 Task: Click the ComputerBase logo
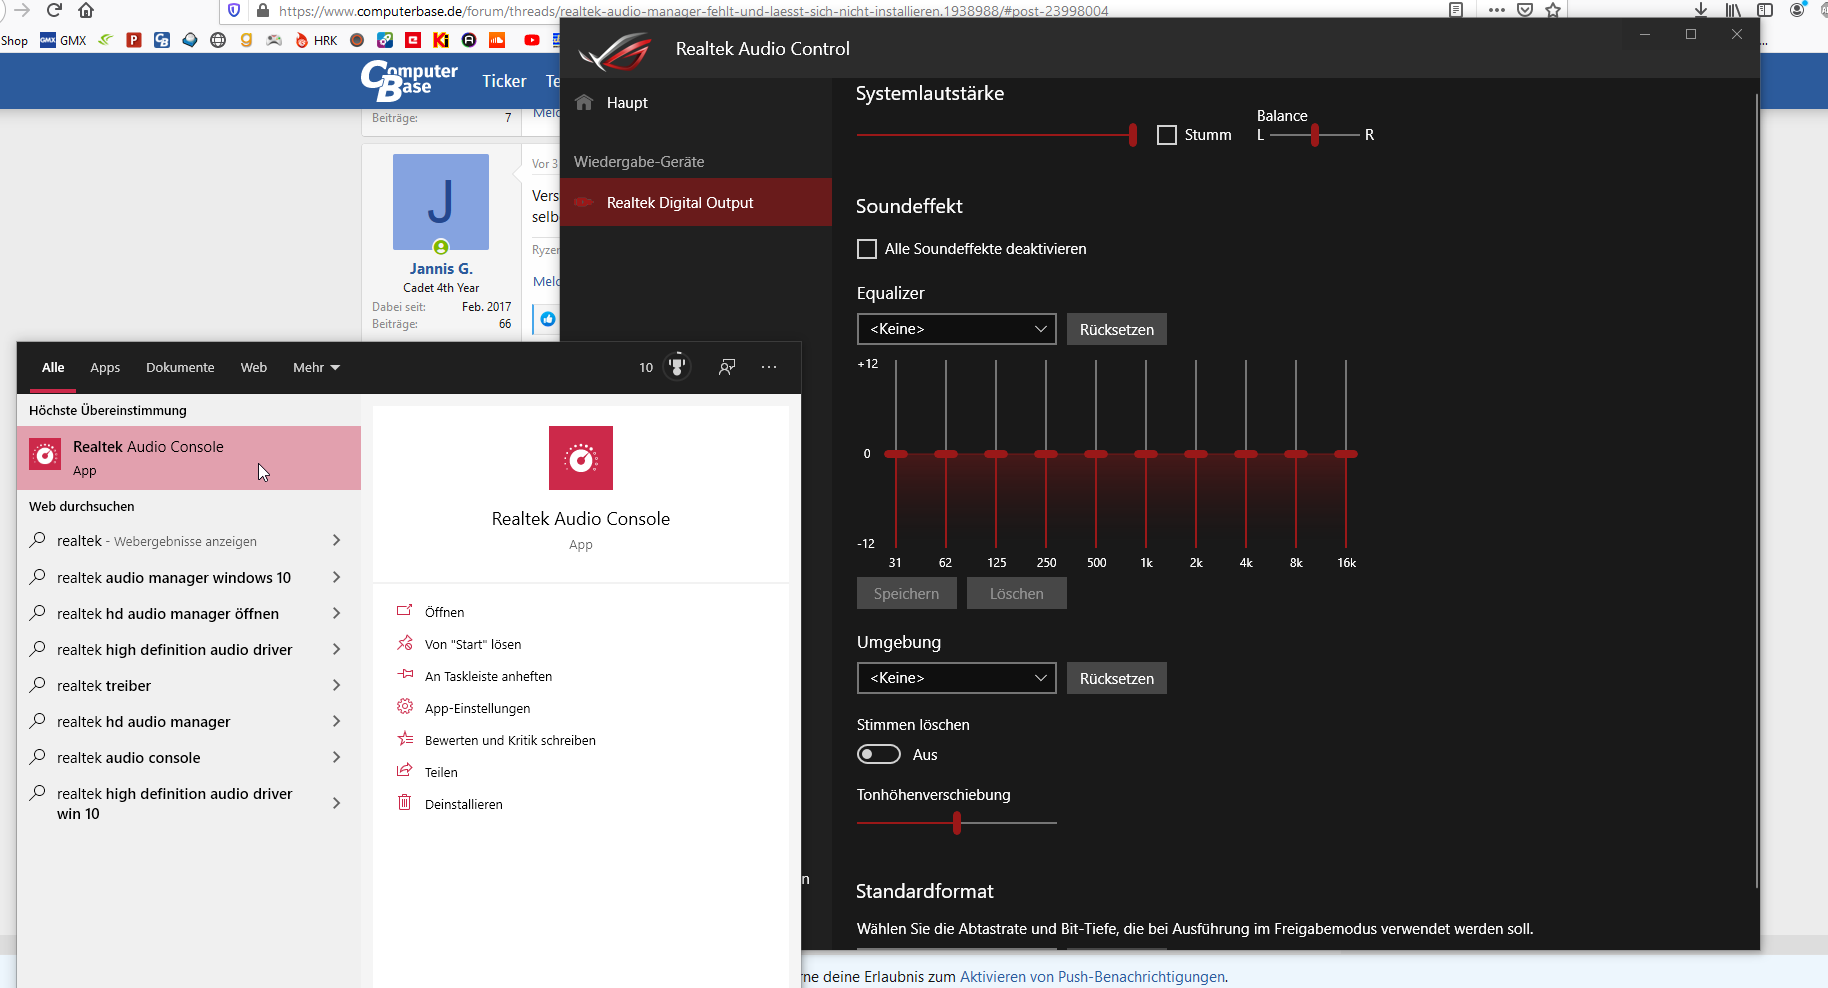coord(409,81)
